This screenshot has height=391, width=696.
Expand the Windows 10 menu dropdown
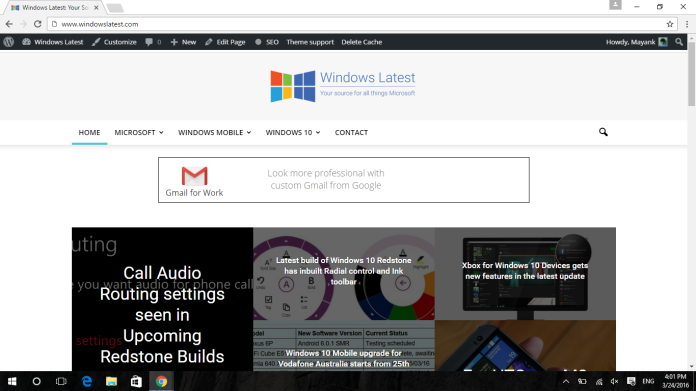click(293, 132)
